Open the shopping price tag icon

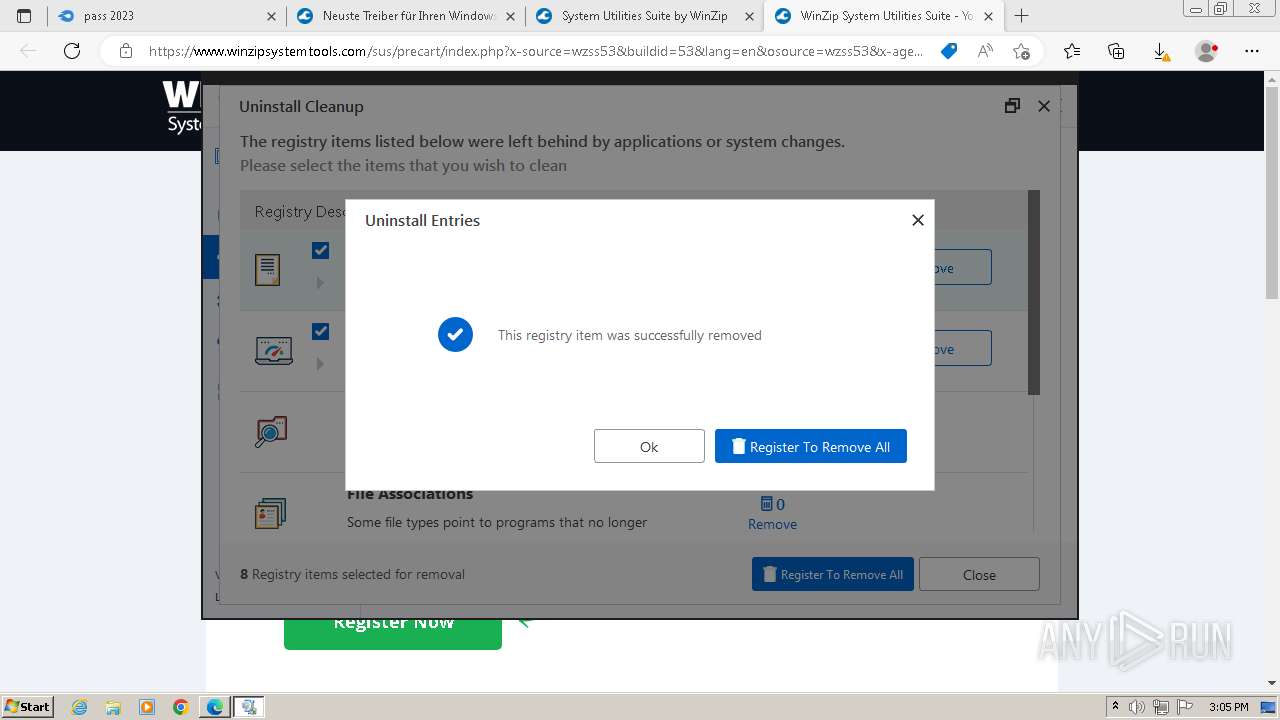click(x=949, y=51)
